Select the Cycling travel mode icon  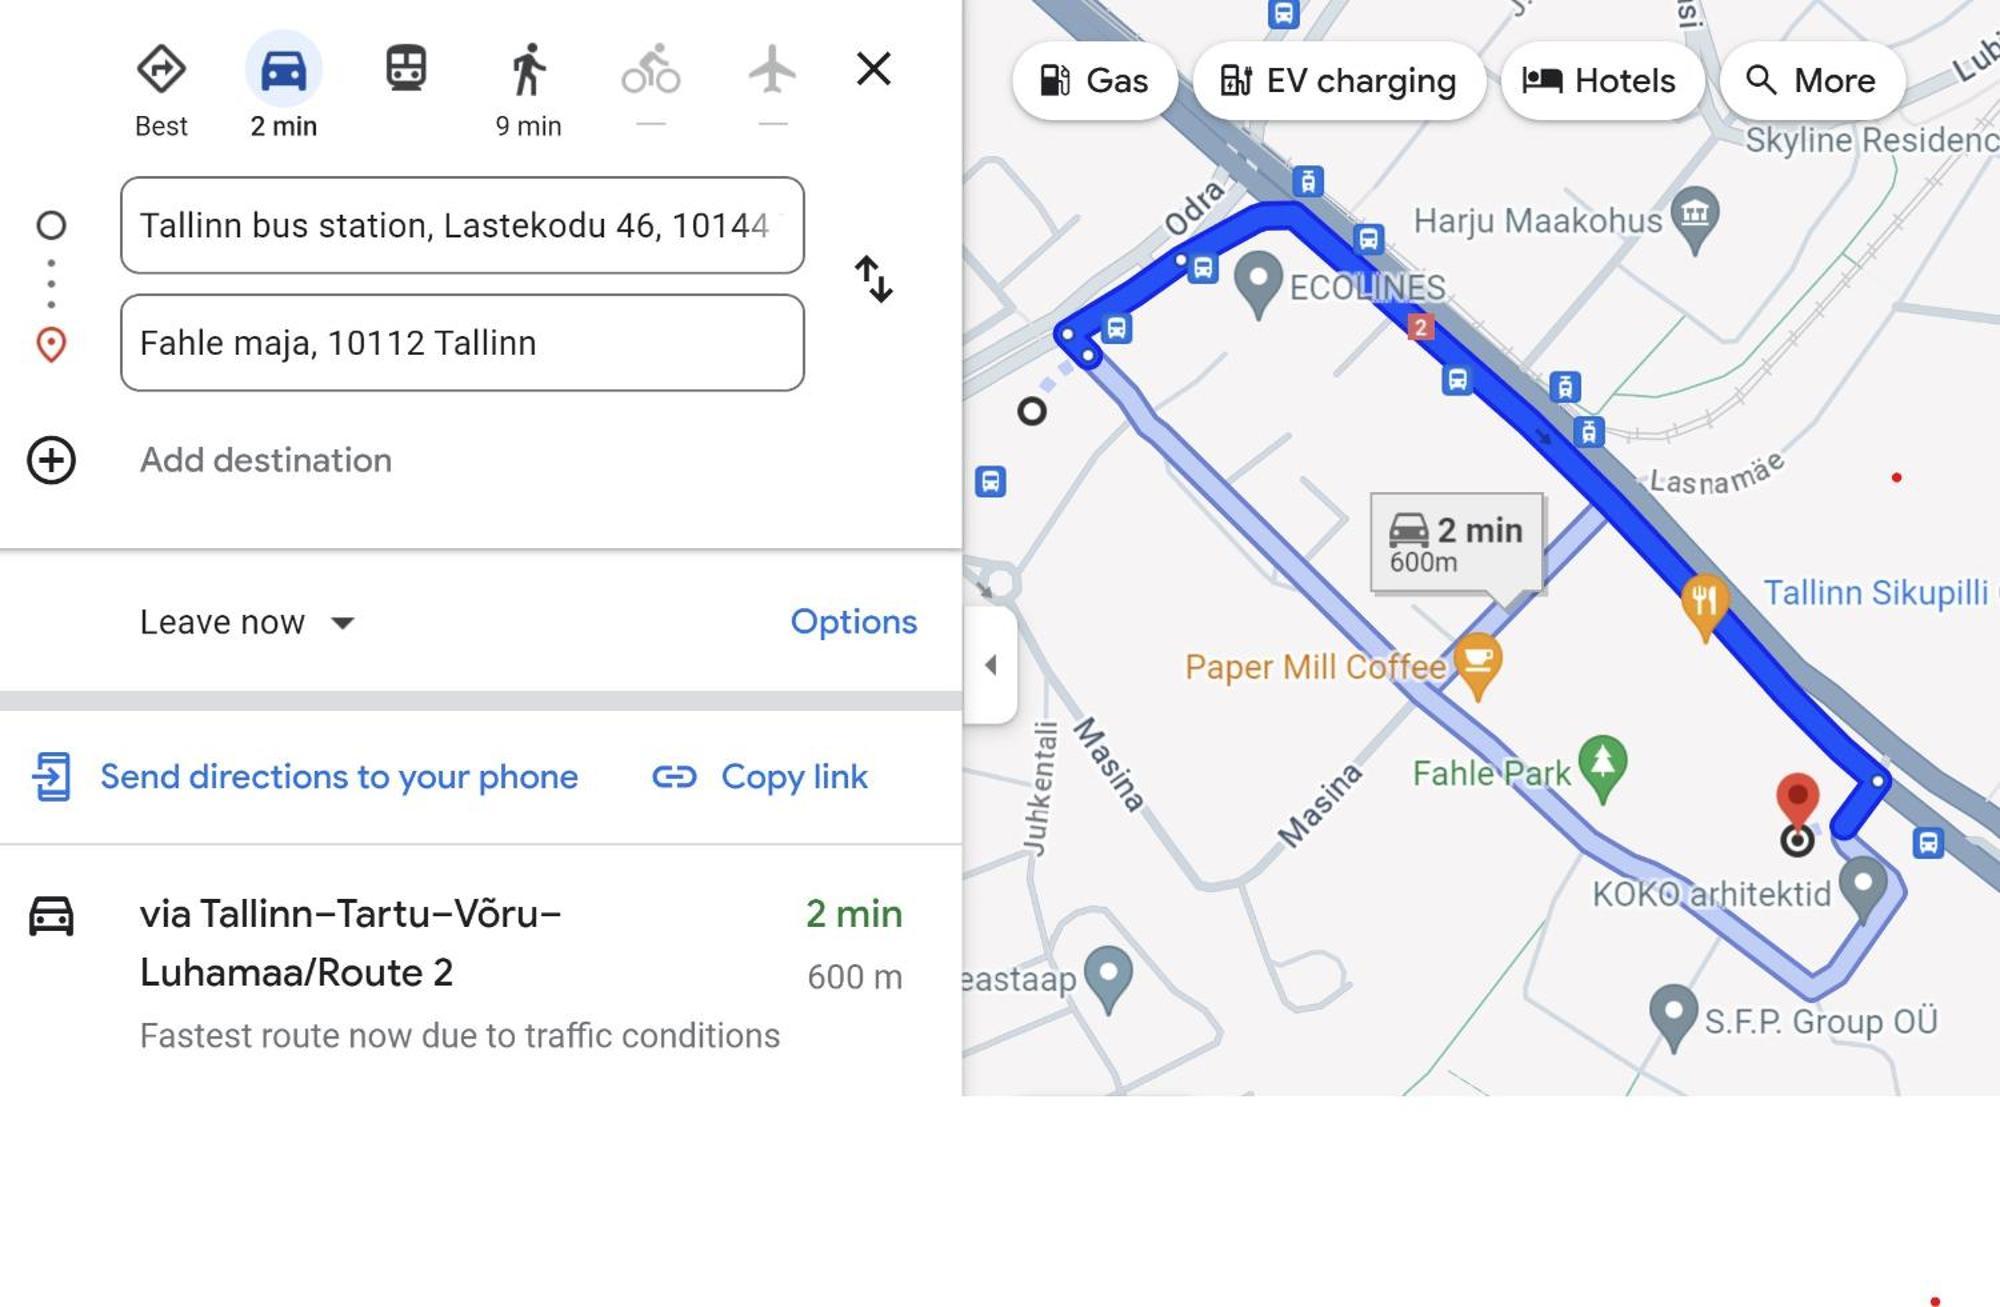(x=650, y=70)
